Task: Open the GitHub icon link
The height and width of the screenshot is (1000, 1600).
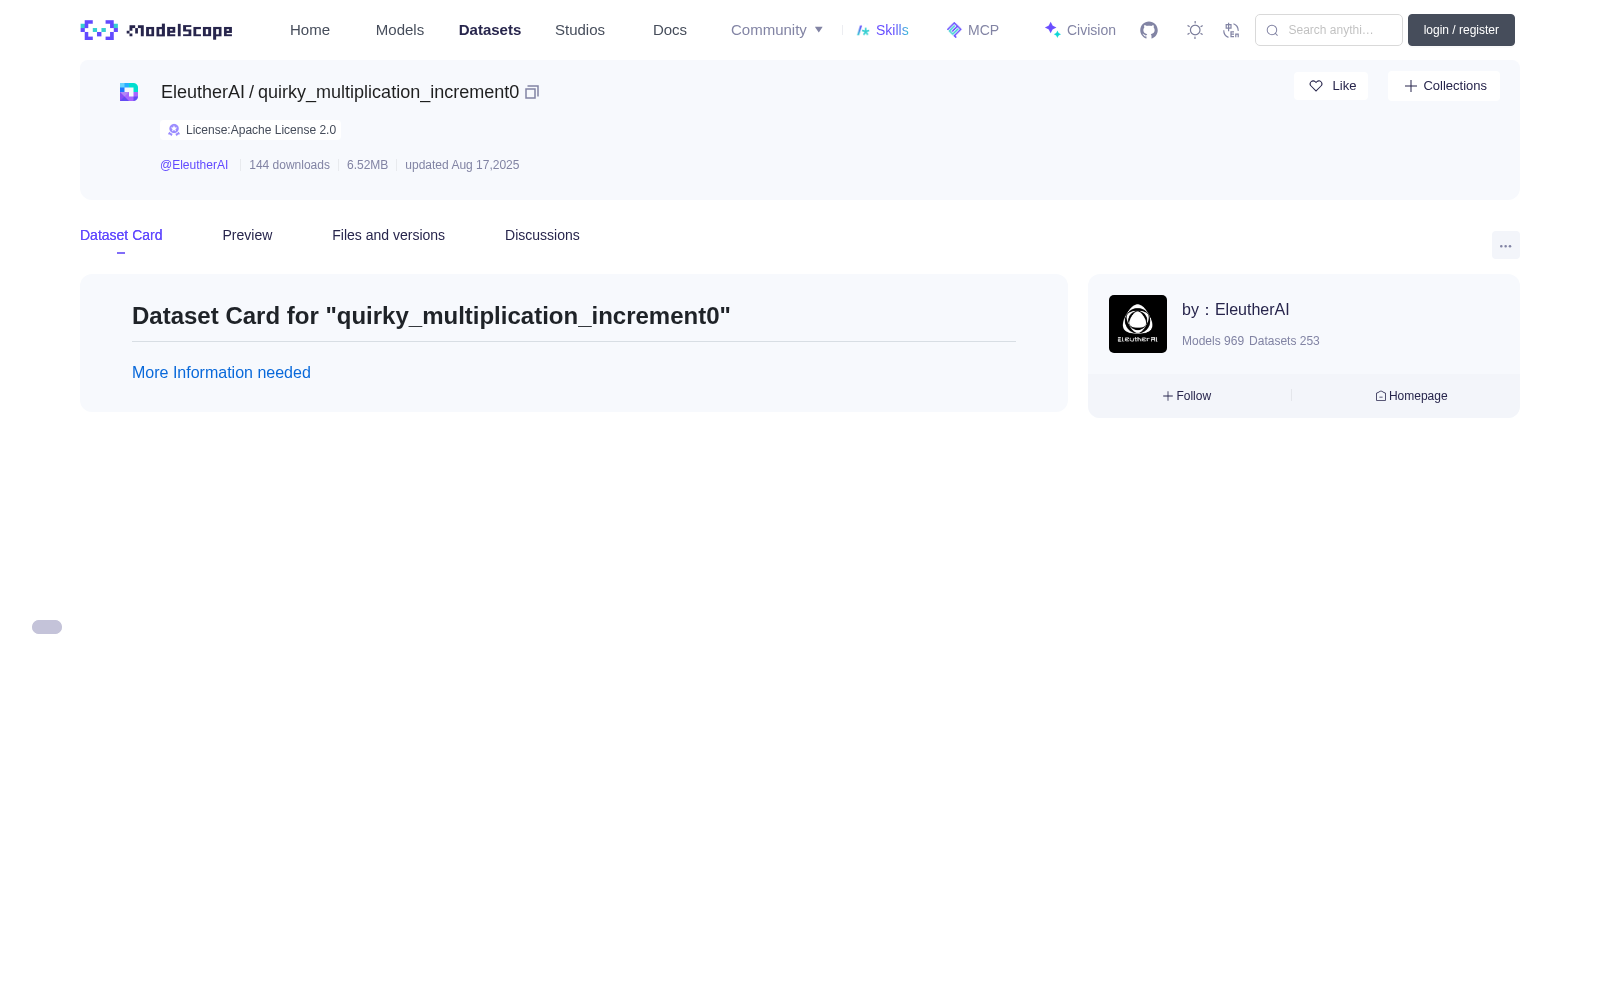Action: [1149, 30]
